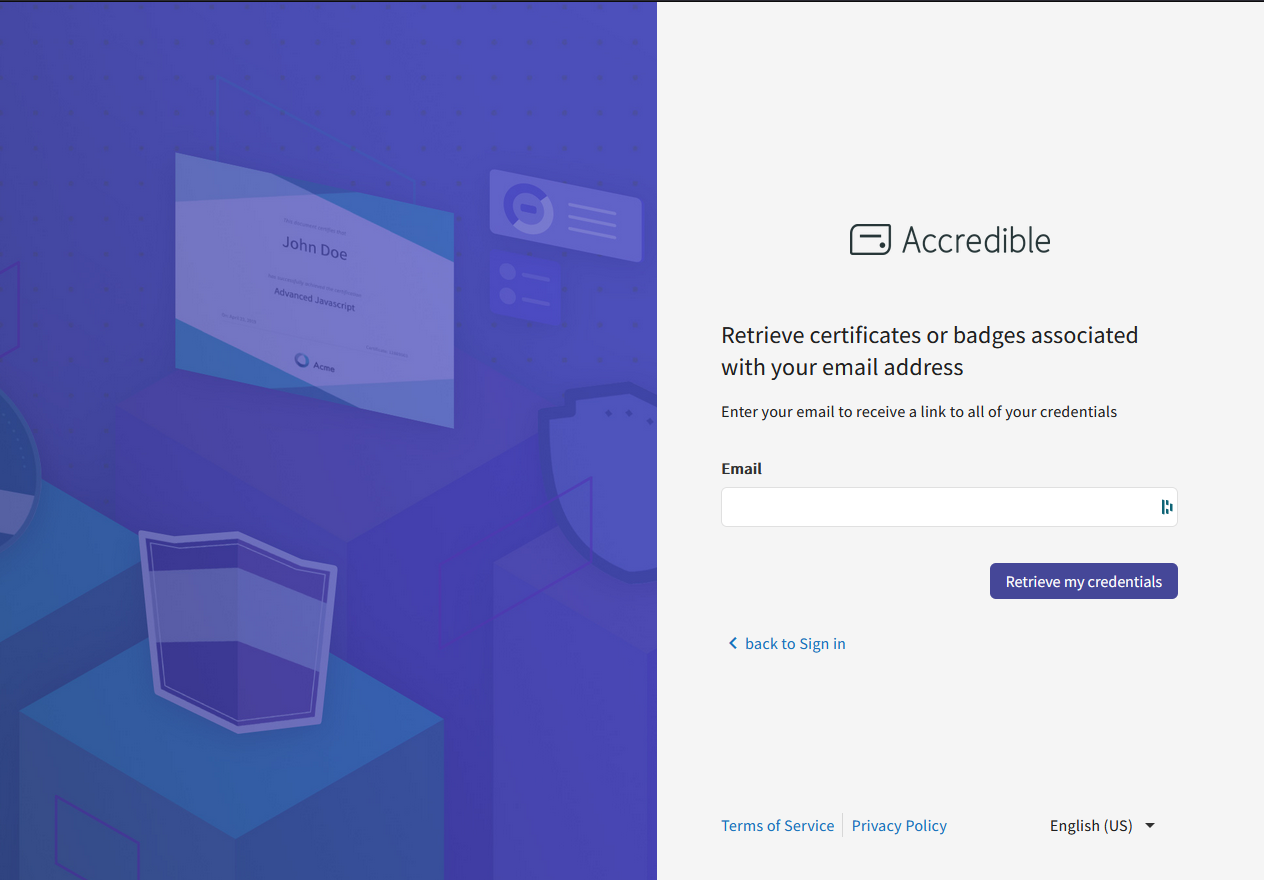Viewport: 1264px width, 880px height.
Task: Click the Accredible logo icon
Action: click(870, 240)
